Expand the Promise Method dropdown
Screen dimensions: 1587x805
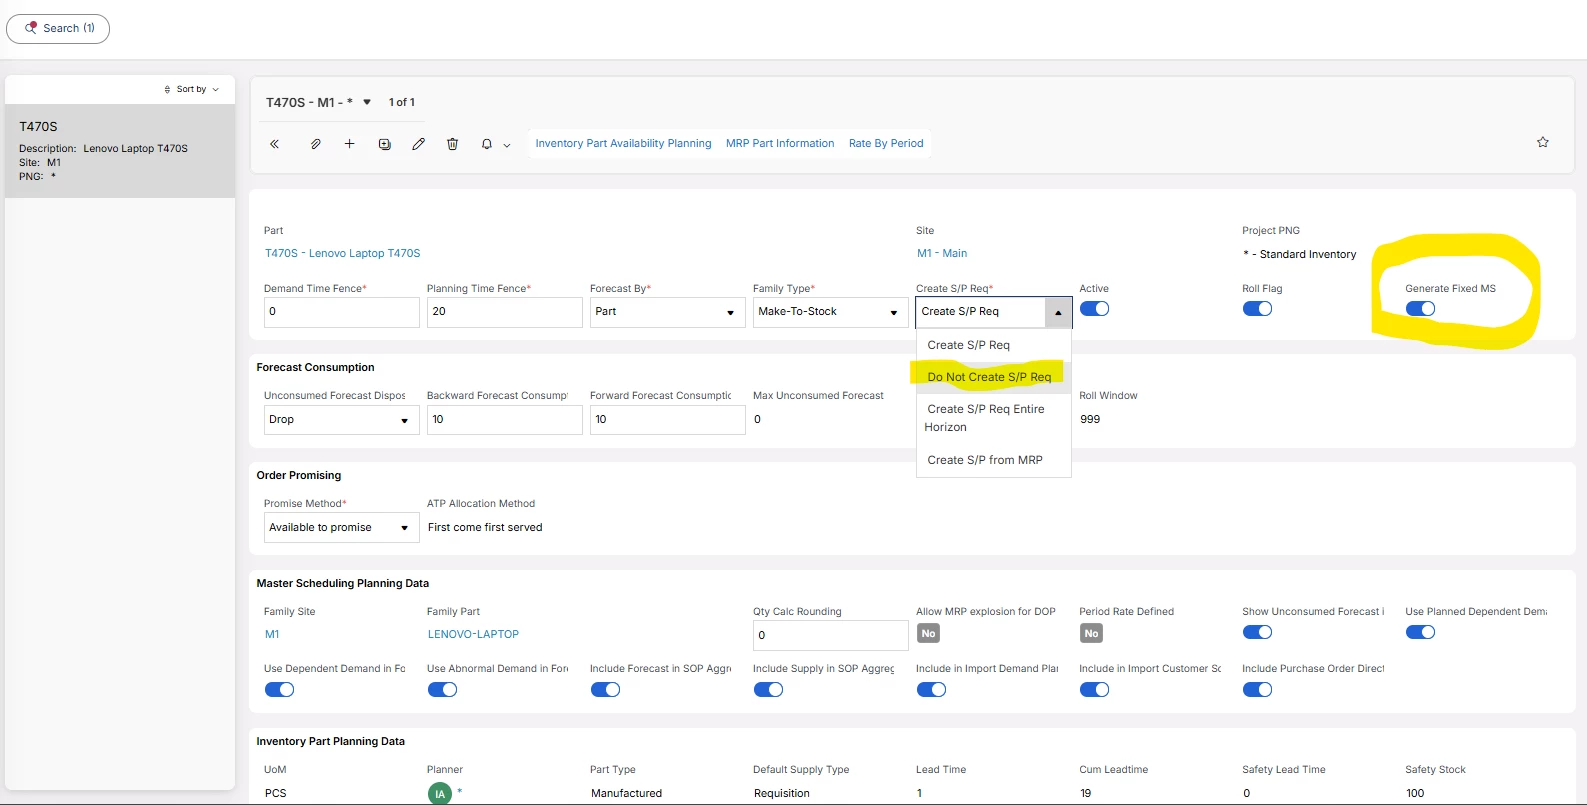(x=341, y=528)
